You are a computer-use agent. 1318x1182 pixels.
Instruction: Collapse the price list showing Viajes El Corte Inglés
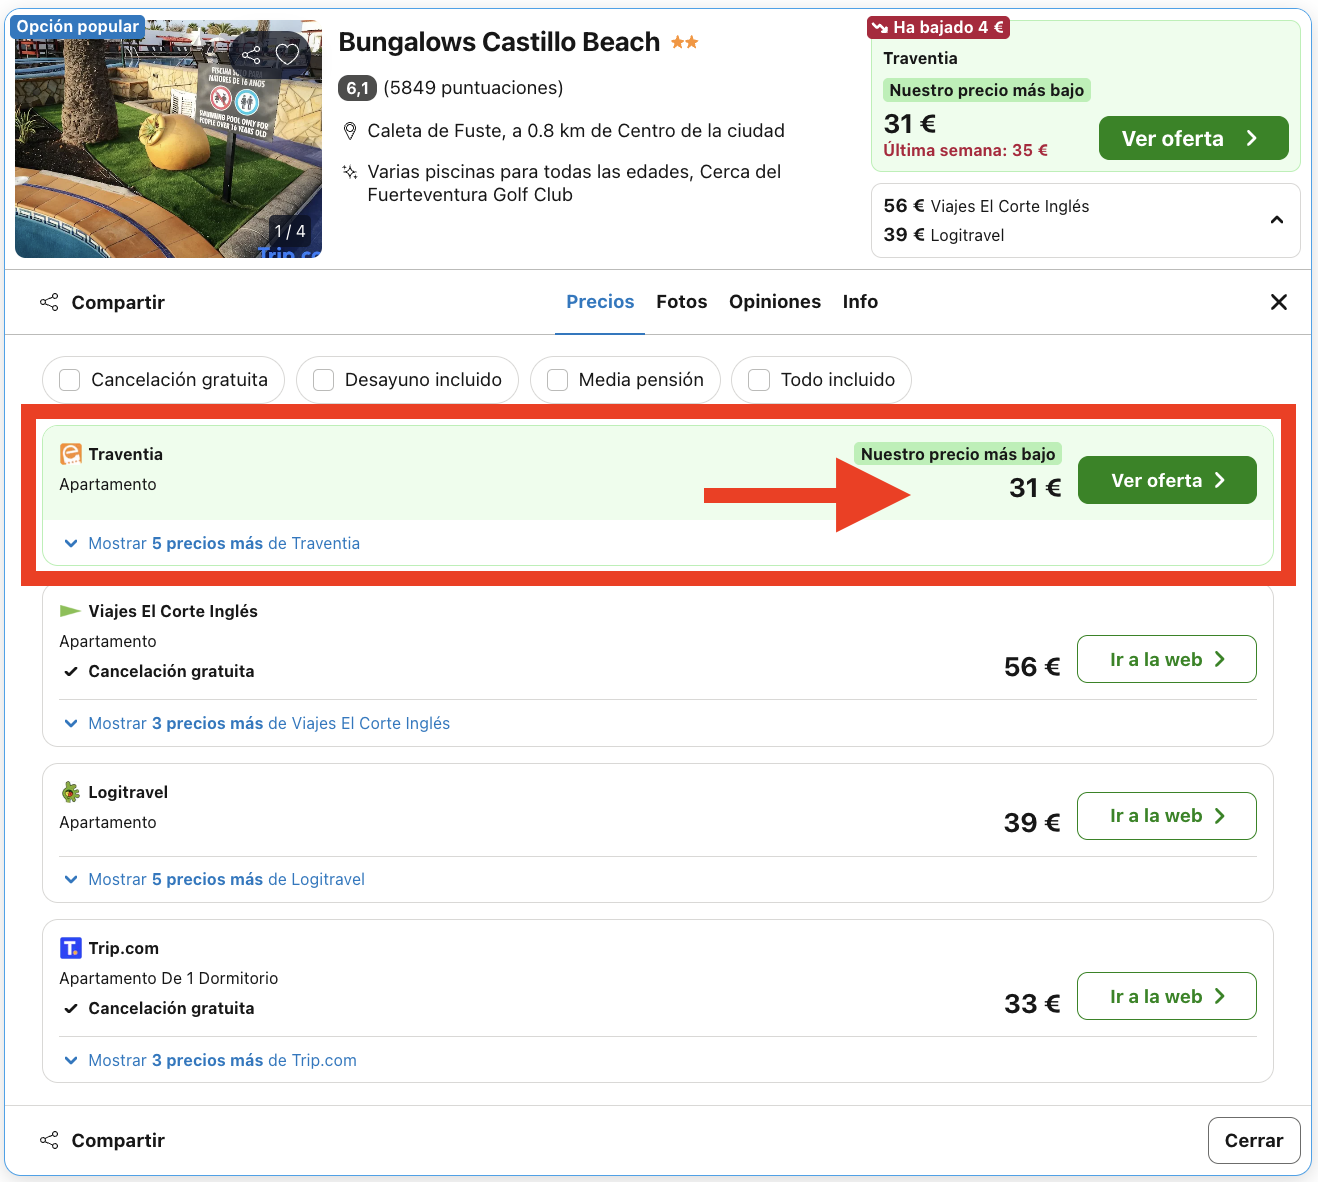(x=1276, y=219)
